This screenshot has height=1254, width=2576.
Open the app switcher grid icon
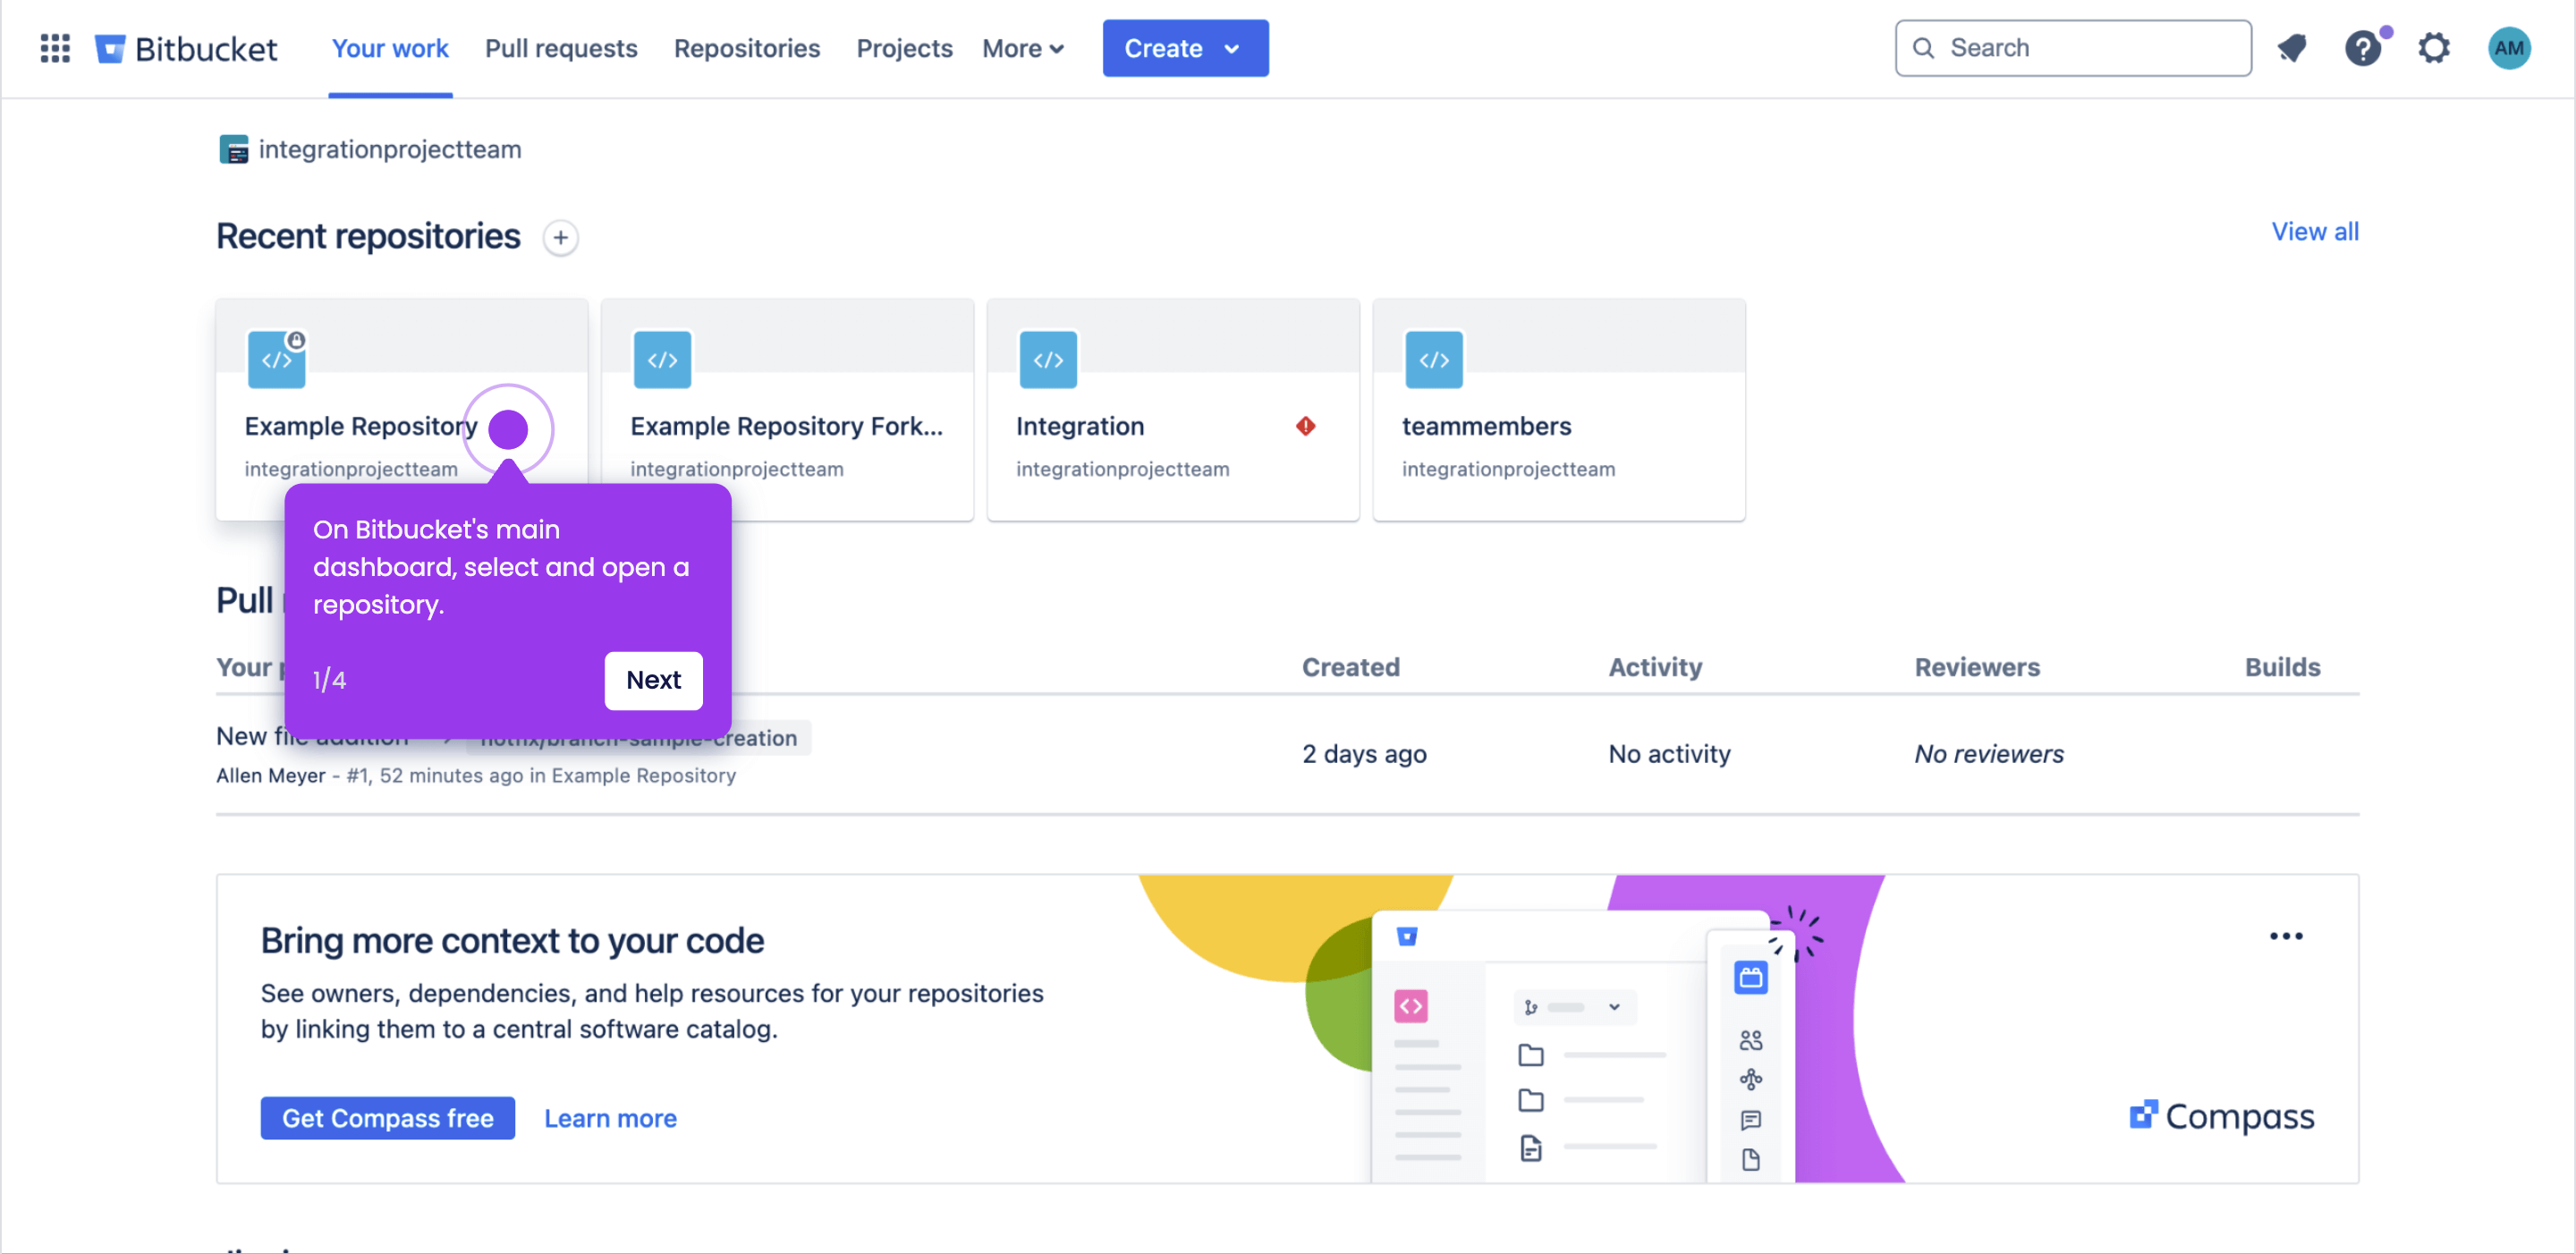coord(55,48)
